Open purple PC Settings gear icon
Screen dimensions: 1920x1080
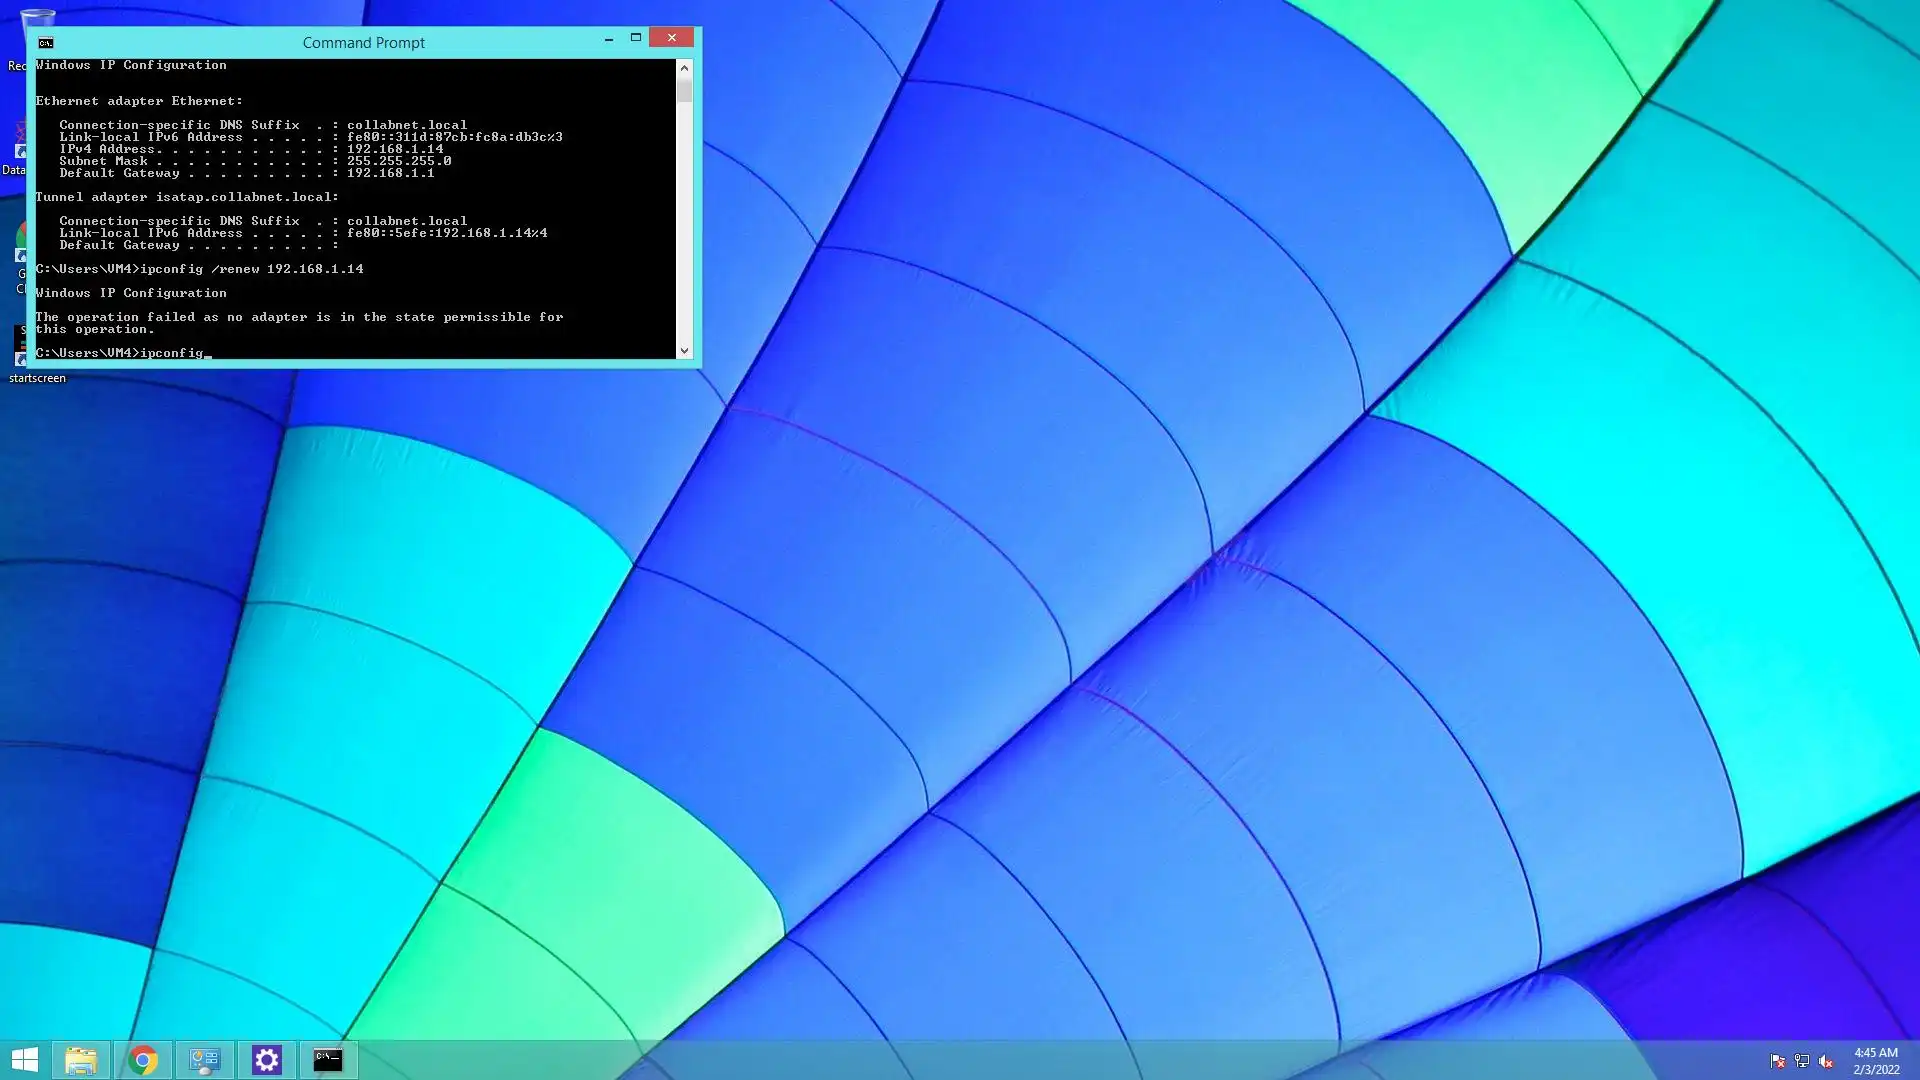coord(267,1060)
